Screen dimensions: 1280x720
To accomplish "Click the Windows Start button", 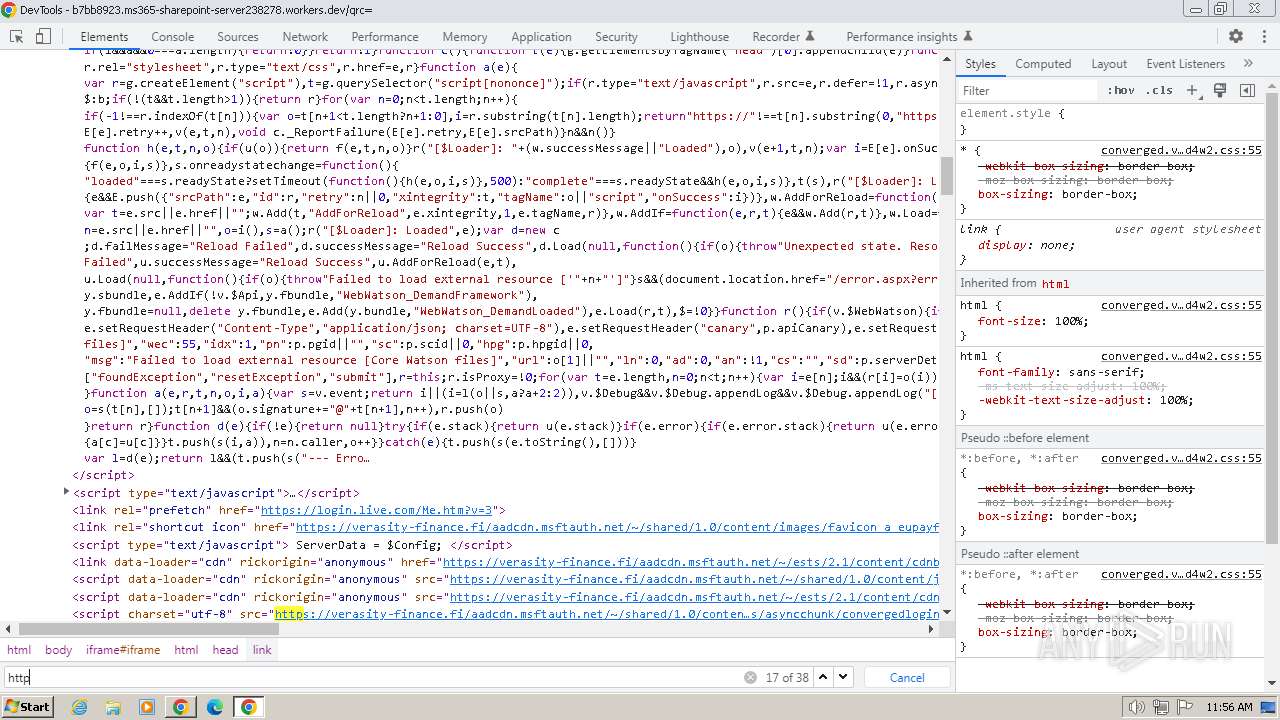I will click(x=27, y=707).
